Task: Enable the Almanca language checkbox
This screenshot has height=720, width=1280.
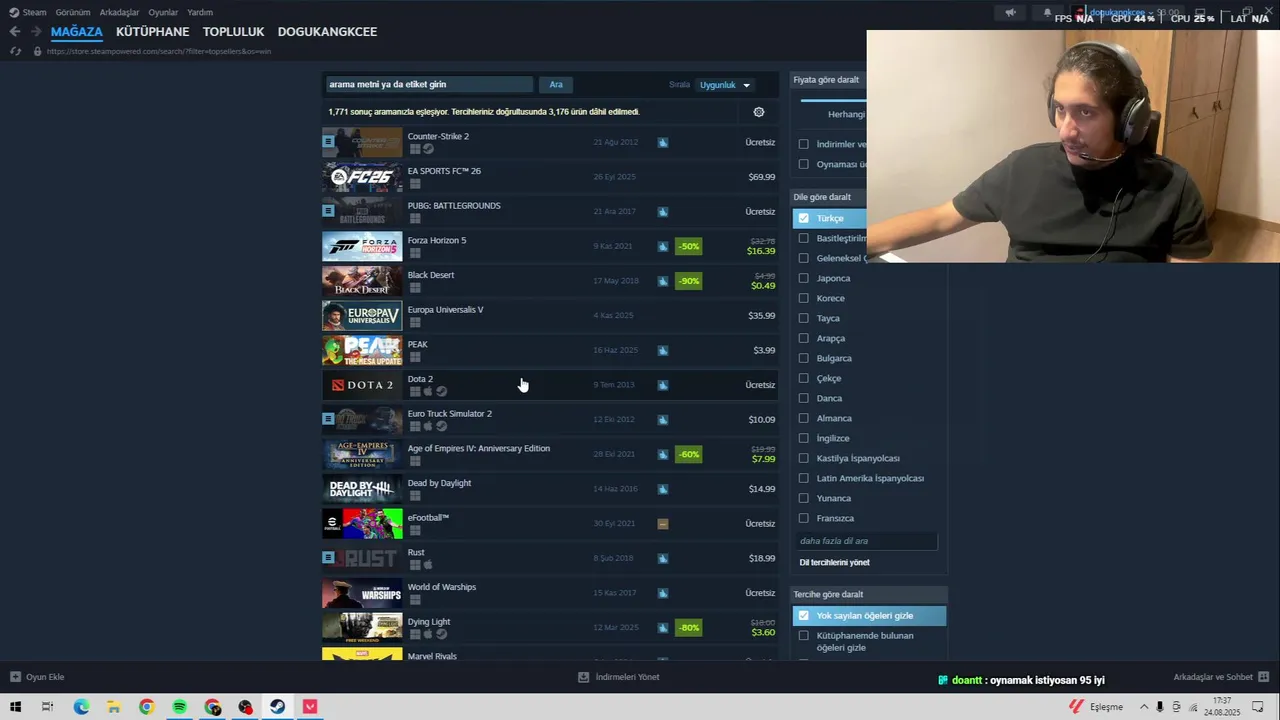Action: pos(803,418)
